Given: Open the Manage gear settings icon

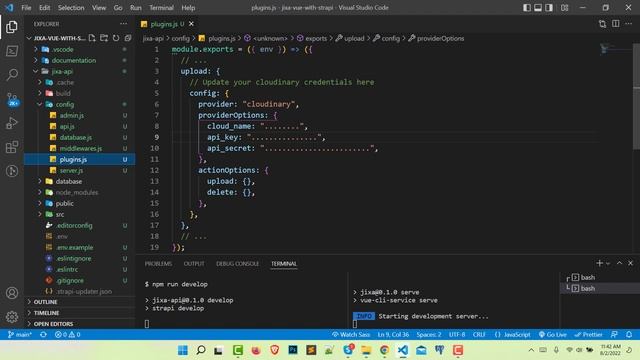Looking at the screenshot, I should pyautogui.click(x=12, y=316).
